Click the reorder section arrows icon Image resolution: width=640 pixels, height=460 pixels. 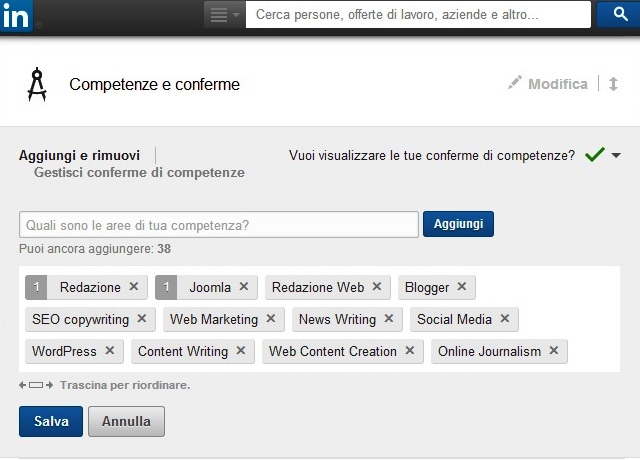[613, 84]
